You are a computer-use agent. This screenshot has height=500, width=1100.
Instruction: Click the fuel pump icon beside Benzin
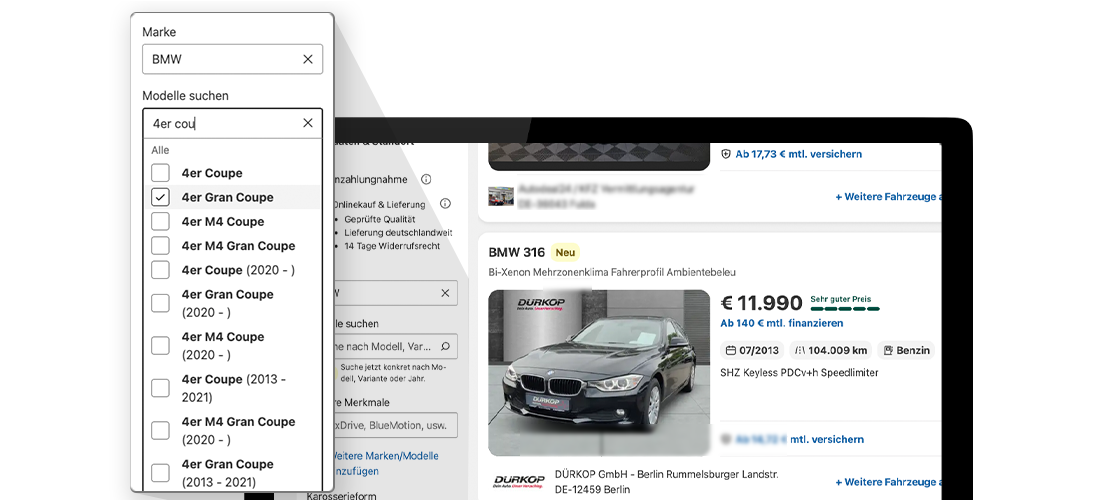(x=888, y=350)
